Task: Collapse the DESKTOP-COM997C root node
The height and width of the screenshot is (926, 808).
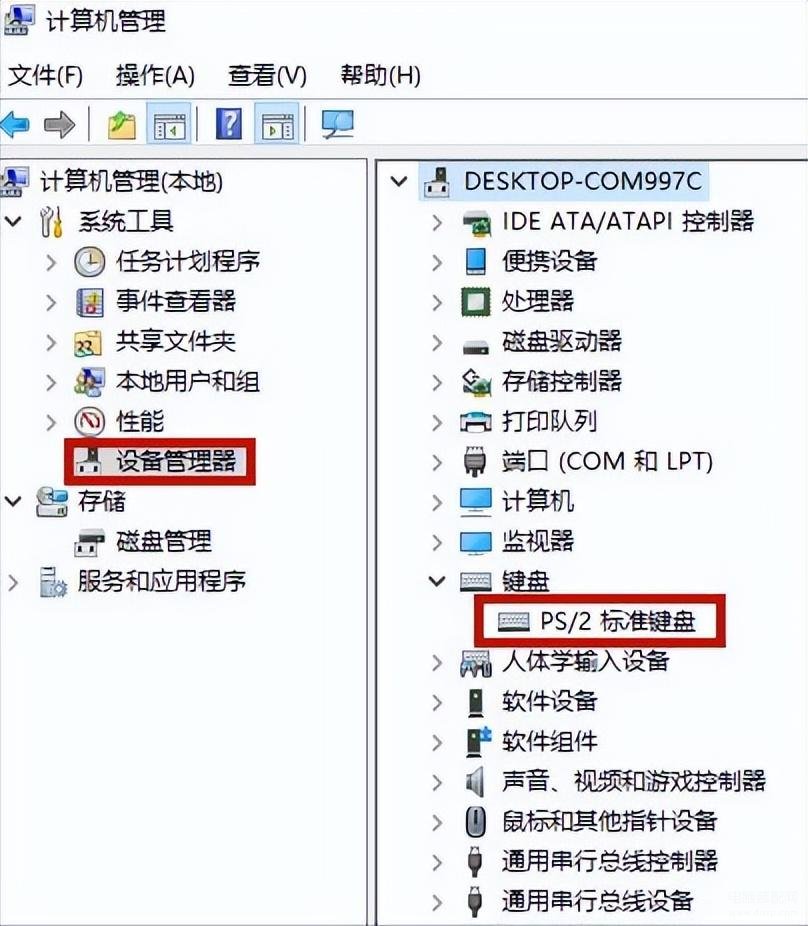Action: (399, 181)
